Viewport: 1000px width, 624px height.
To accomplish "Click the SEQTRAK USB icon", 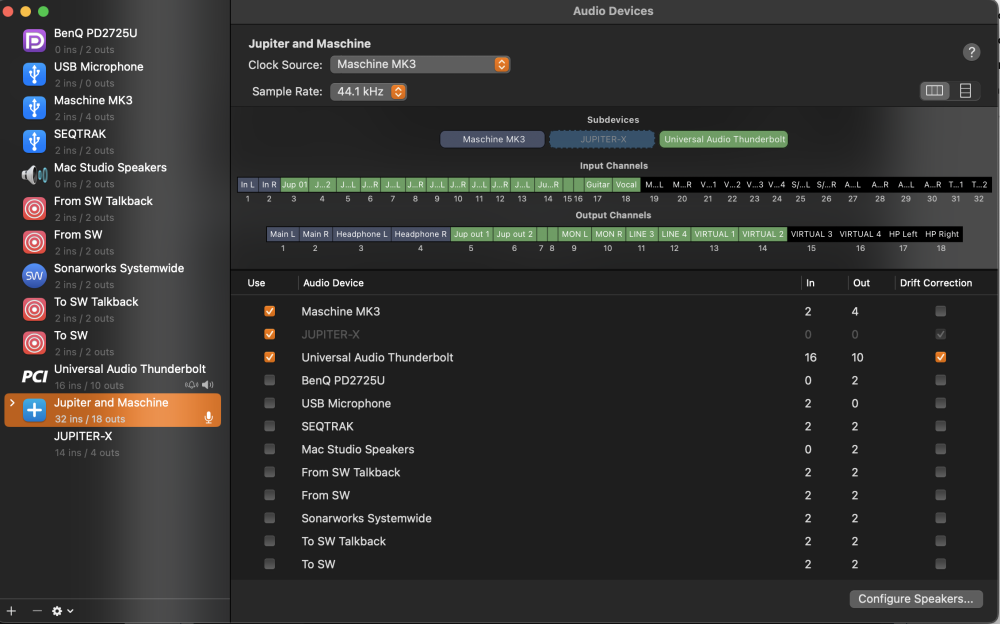I will 34,142.
